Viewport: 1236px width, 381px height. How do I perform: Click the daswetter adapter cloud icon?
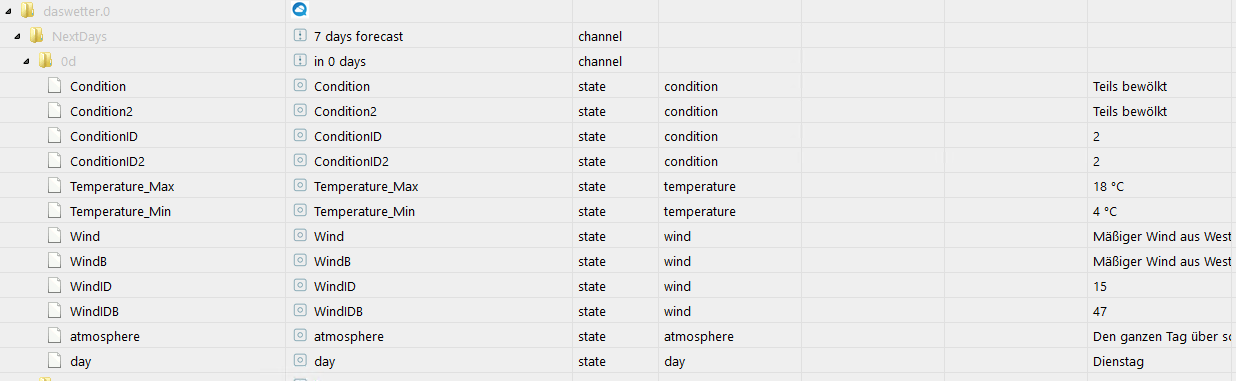pos(299,11)
